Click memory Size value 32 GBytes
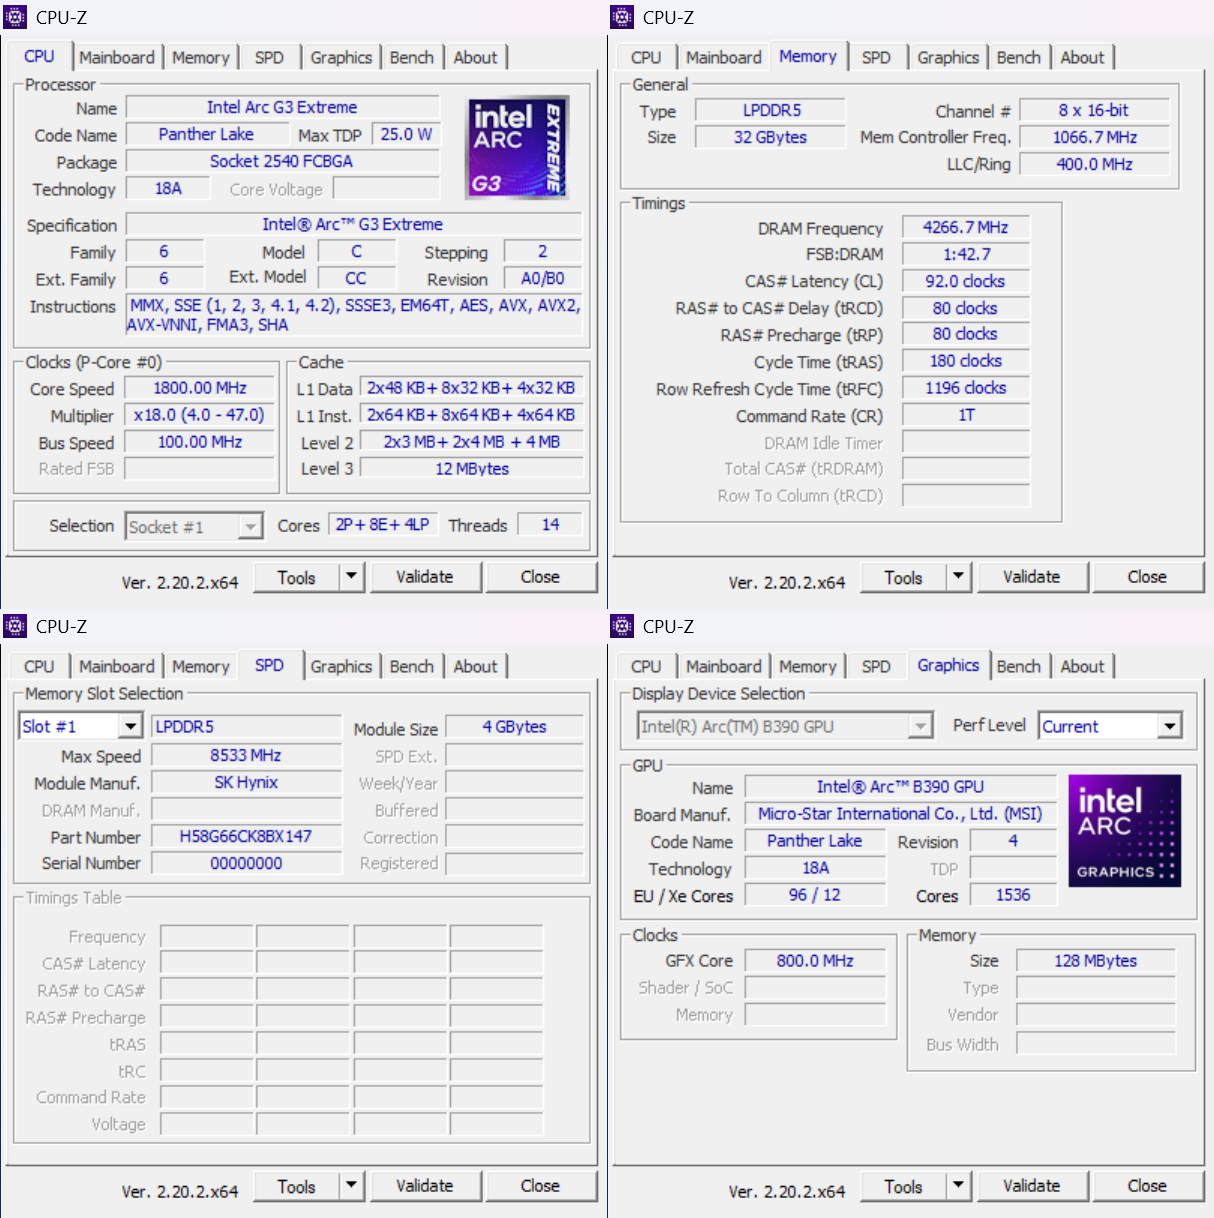This screenshot has width=1214, height=1218. tap(771, 137)
